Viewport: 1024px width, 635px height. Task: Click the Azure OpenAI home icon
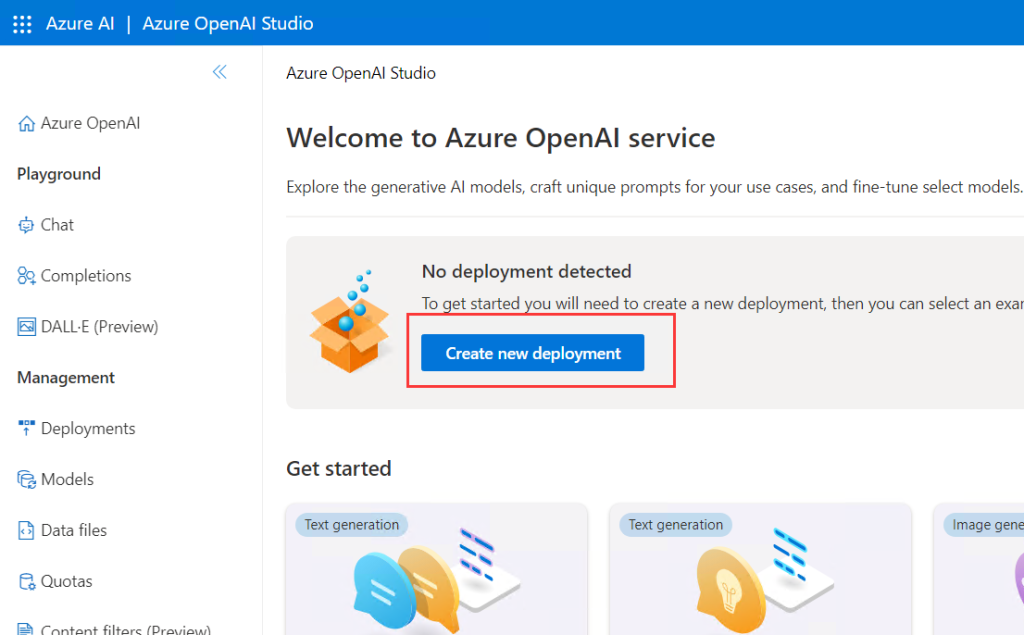(27, 124)
